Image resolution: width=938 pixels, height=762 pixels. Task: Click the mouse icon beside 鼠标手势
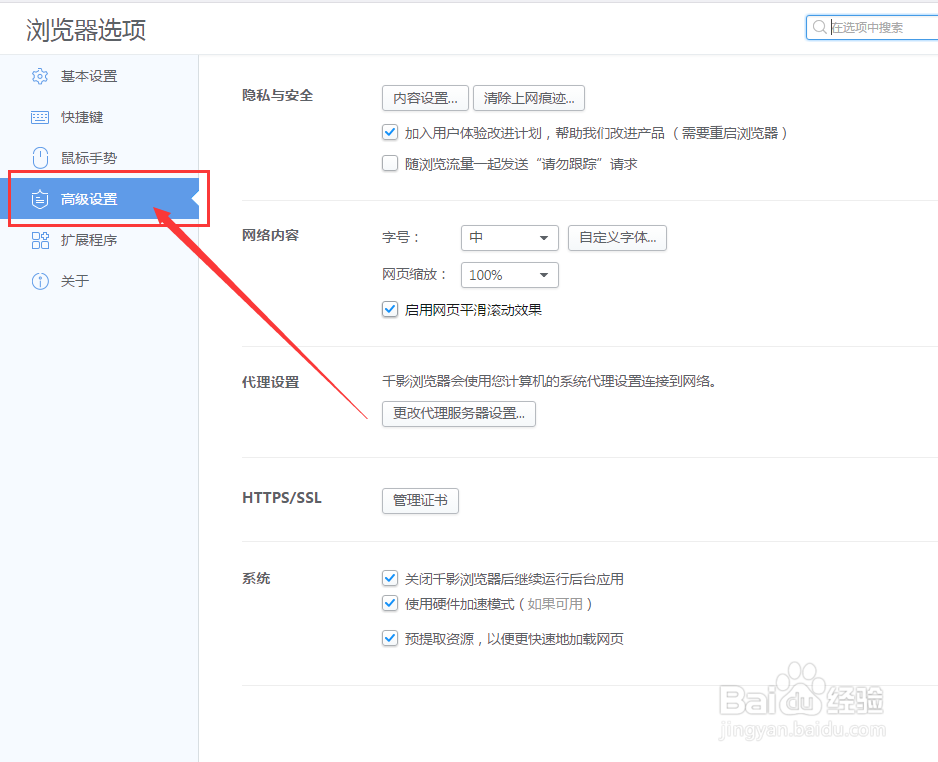[x=40, y=158]
